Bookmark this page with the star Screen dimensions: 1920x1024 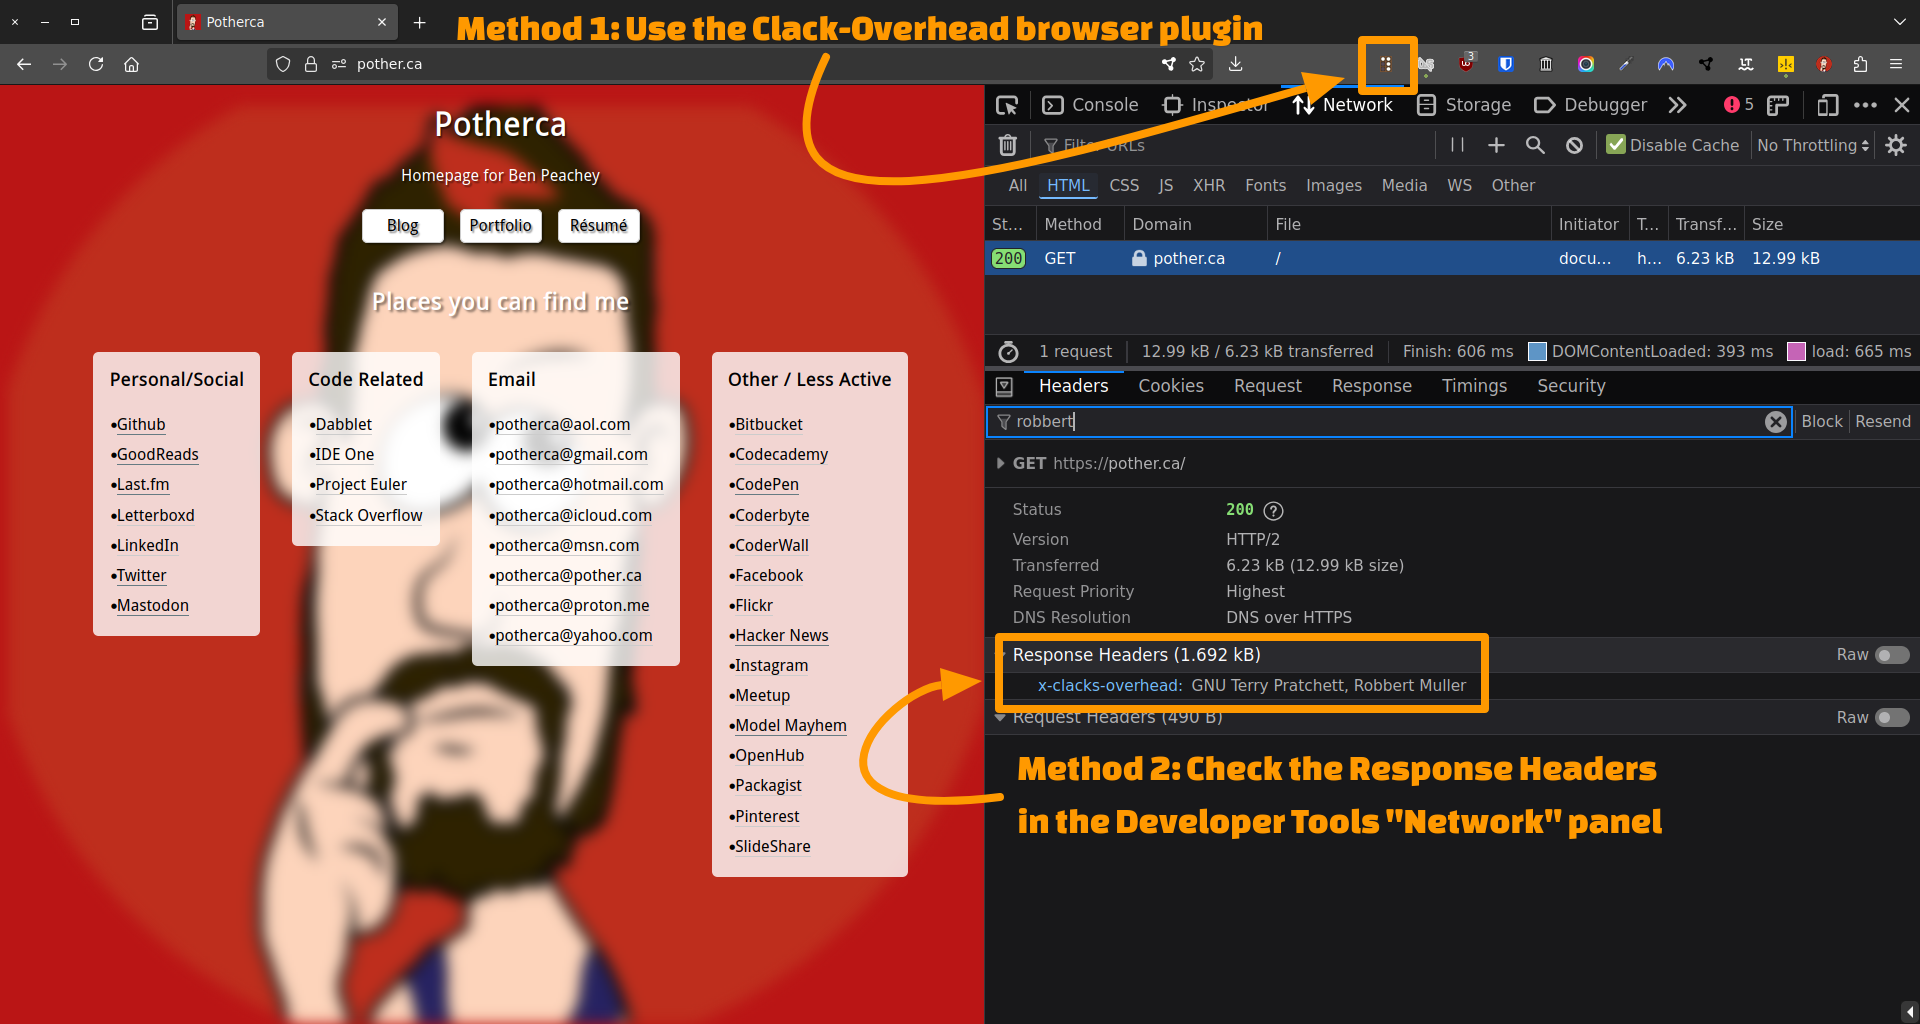[x=1197, y=64]
